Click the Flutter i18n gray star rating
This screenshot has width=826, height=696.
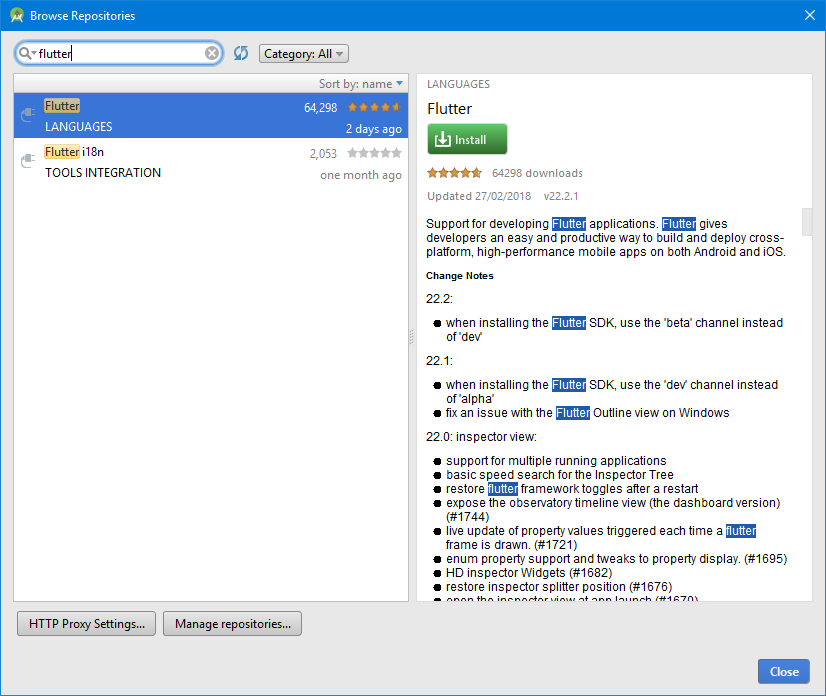pyautogui.click(x=375, y=153)
